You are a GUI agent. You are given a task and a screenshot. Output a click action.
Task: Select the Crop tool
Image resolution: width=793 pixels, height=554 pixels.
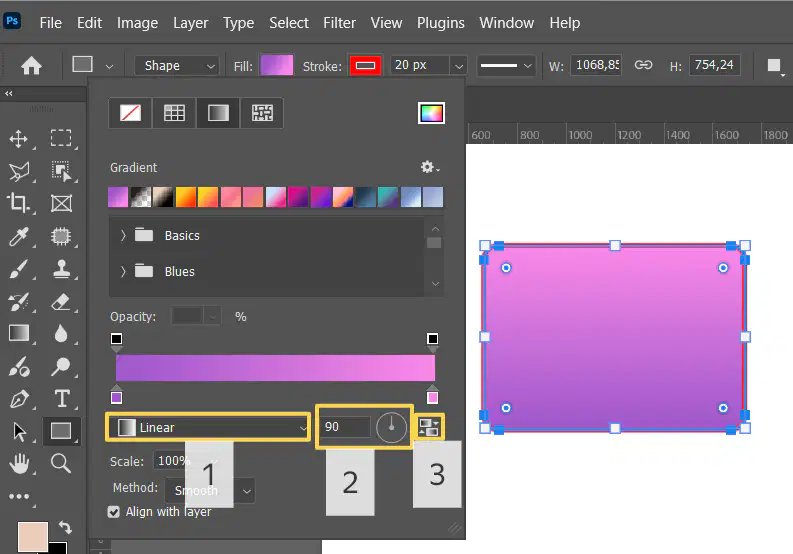tap(18, 203)
